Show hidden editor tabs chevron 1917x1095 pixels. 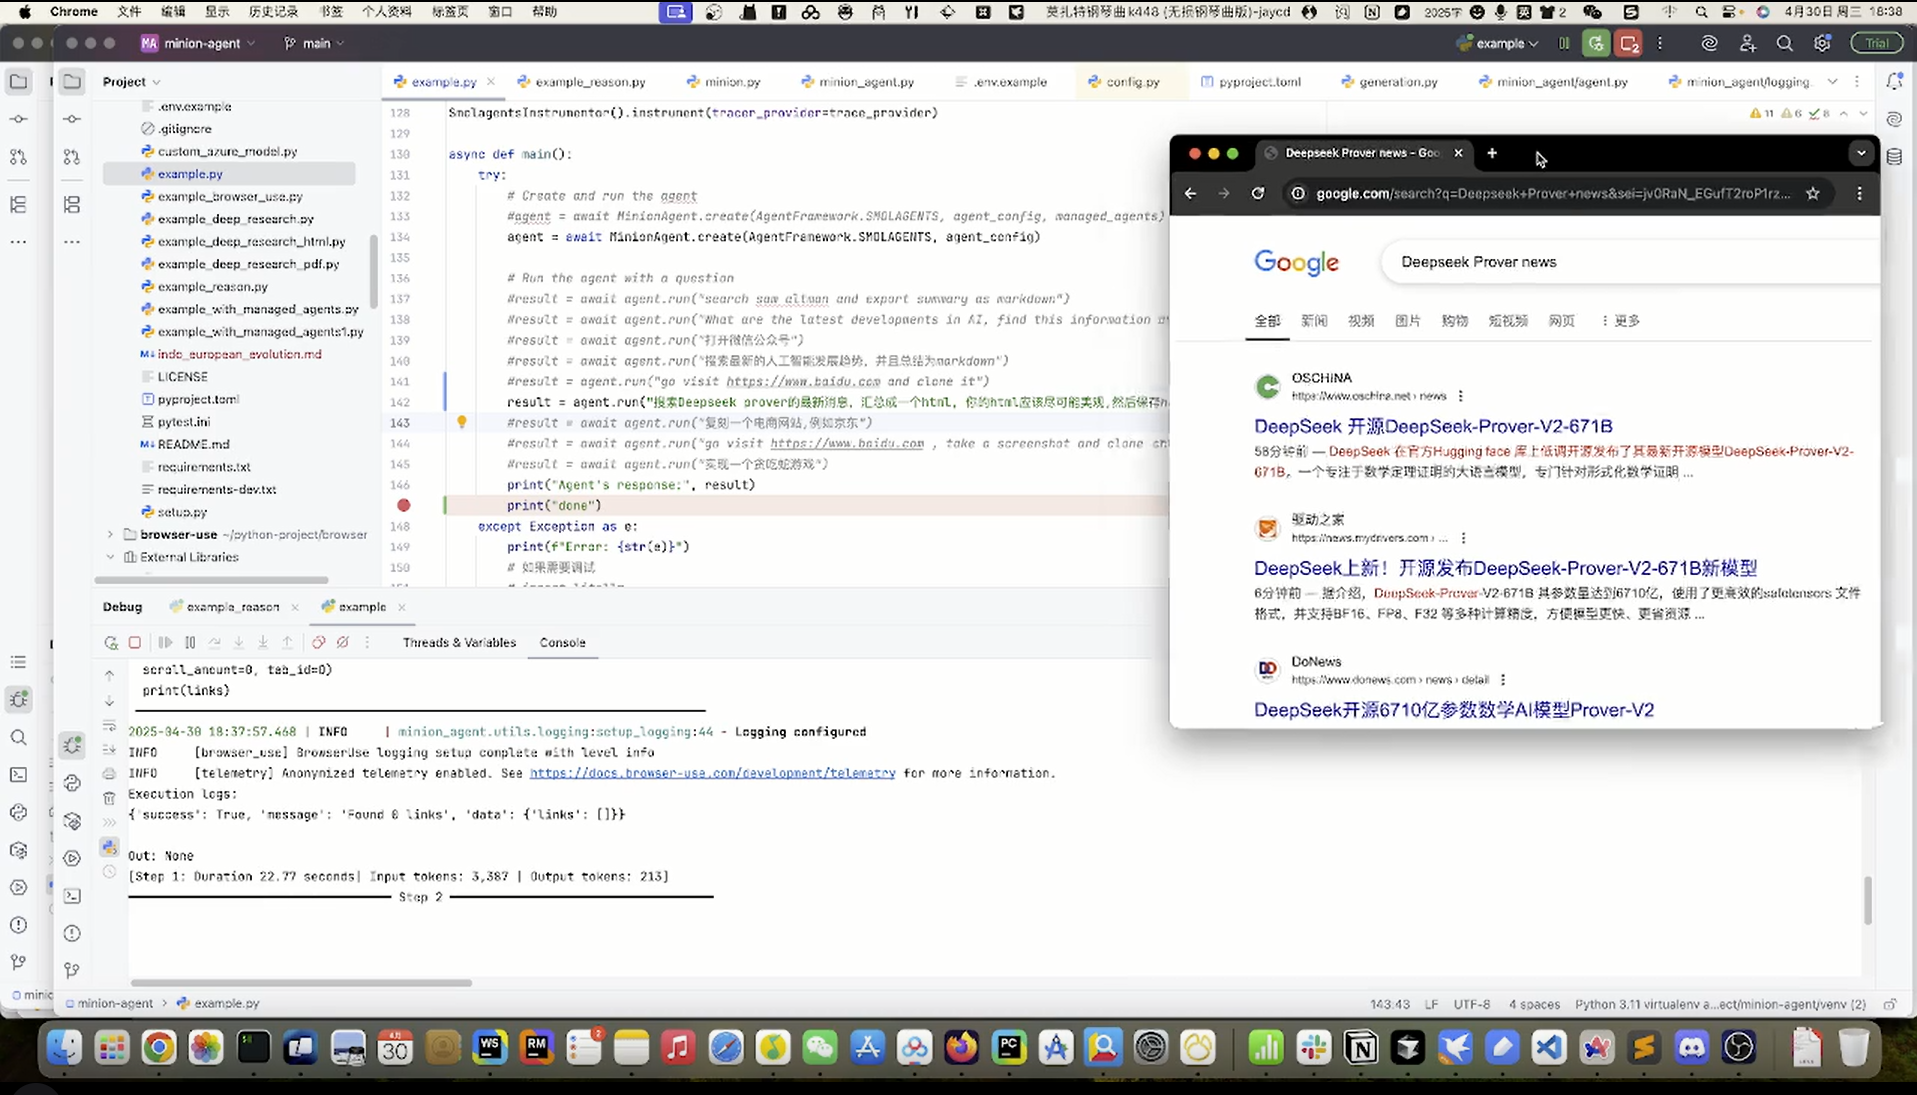(x=1832, y=82)
